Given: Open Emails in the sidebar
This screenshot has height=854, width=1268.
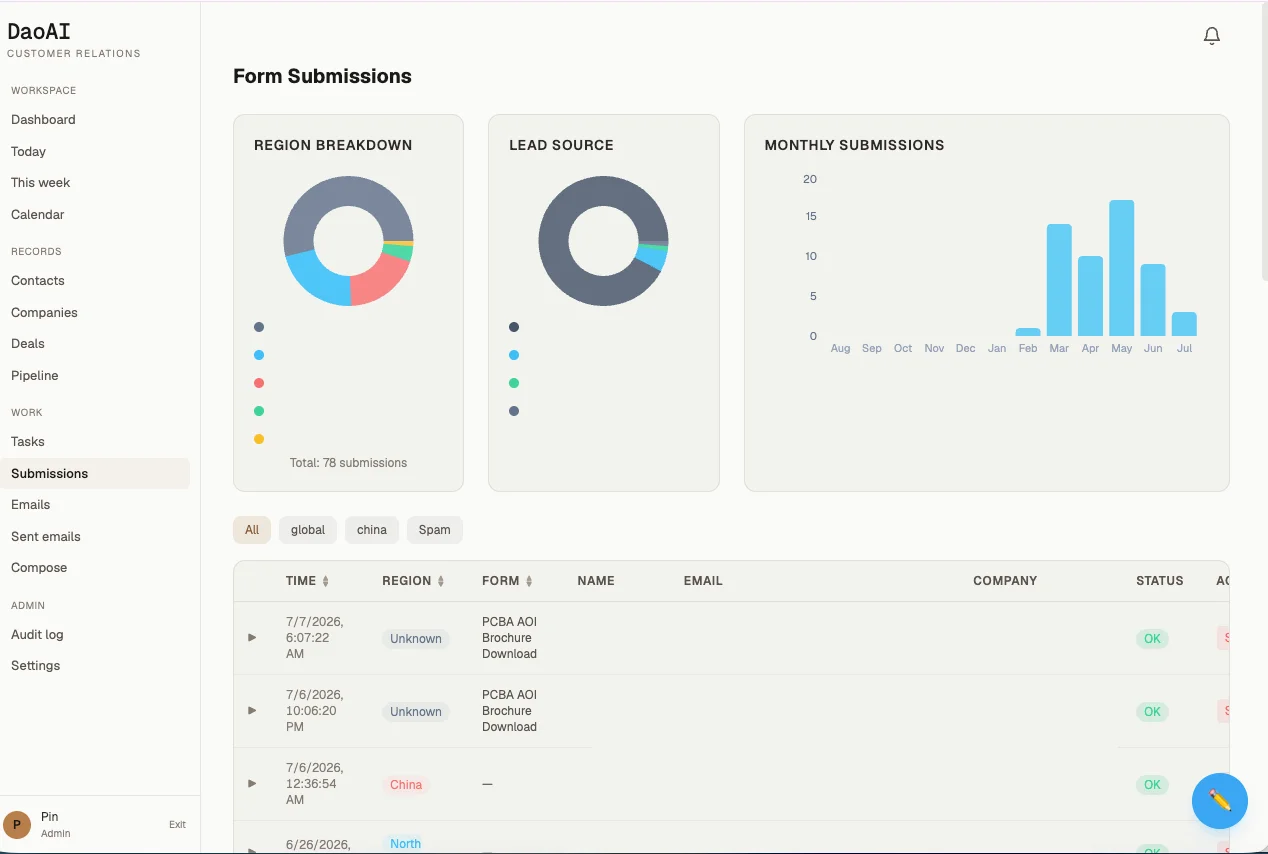Looking at the screenshot, I should tap(30, 504).
